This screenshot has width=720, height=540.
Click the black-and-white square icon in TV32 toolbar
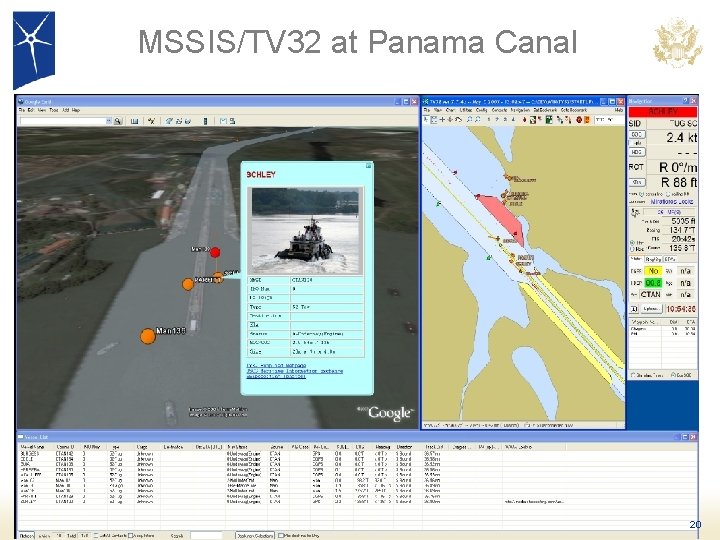pyautogui.click(x=533, y=119)
